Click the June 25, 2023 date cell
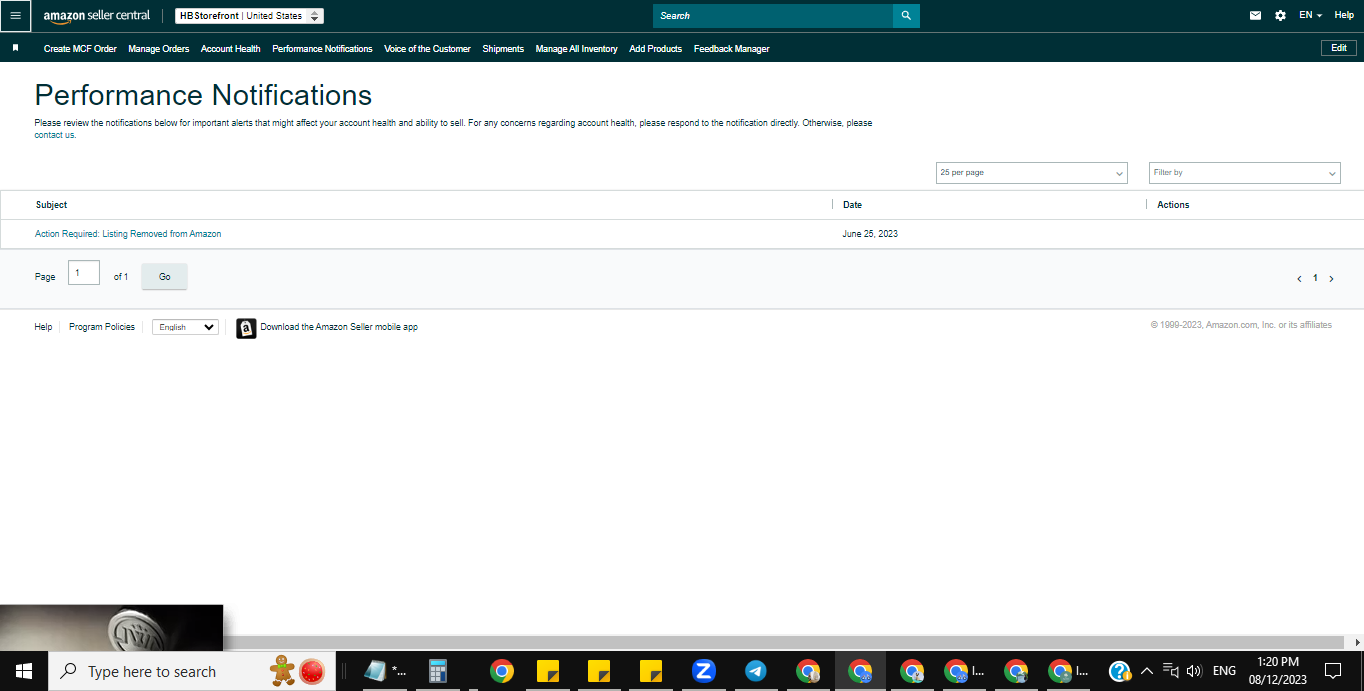1364x691 pixels. pyautogui.click(x=870, y=234)
